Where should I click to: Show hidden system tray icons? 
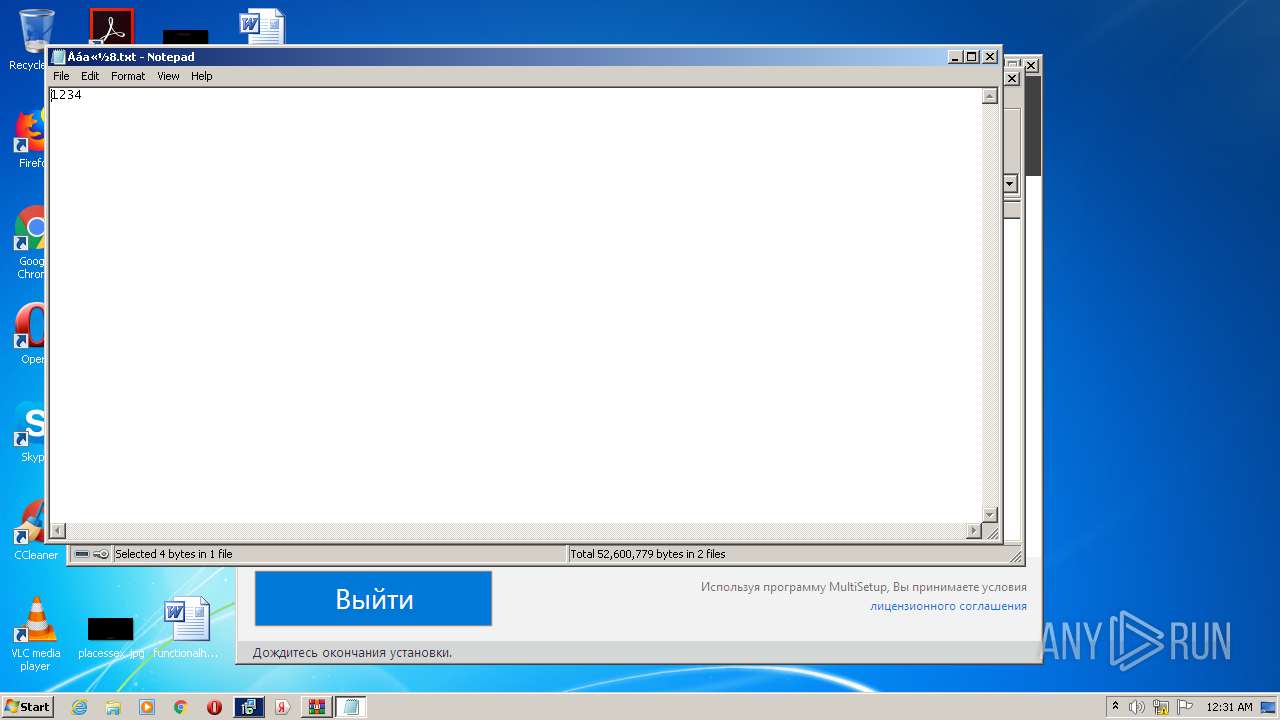(x=1116, y=706)
